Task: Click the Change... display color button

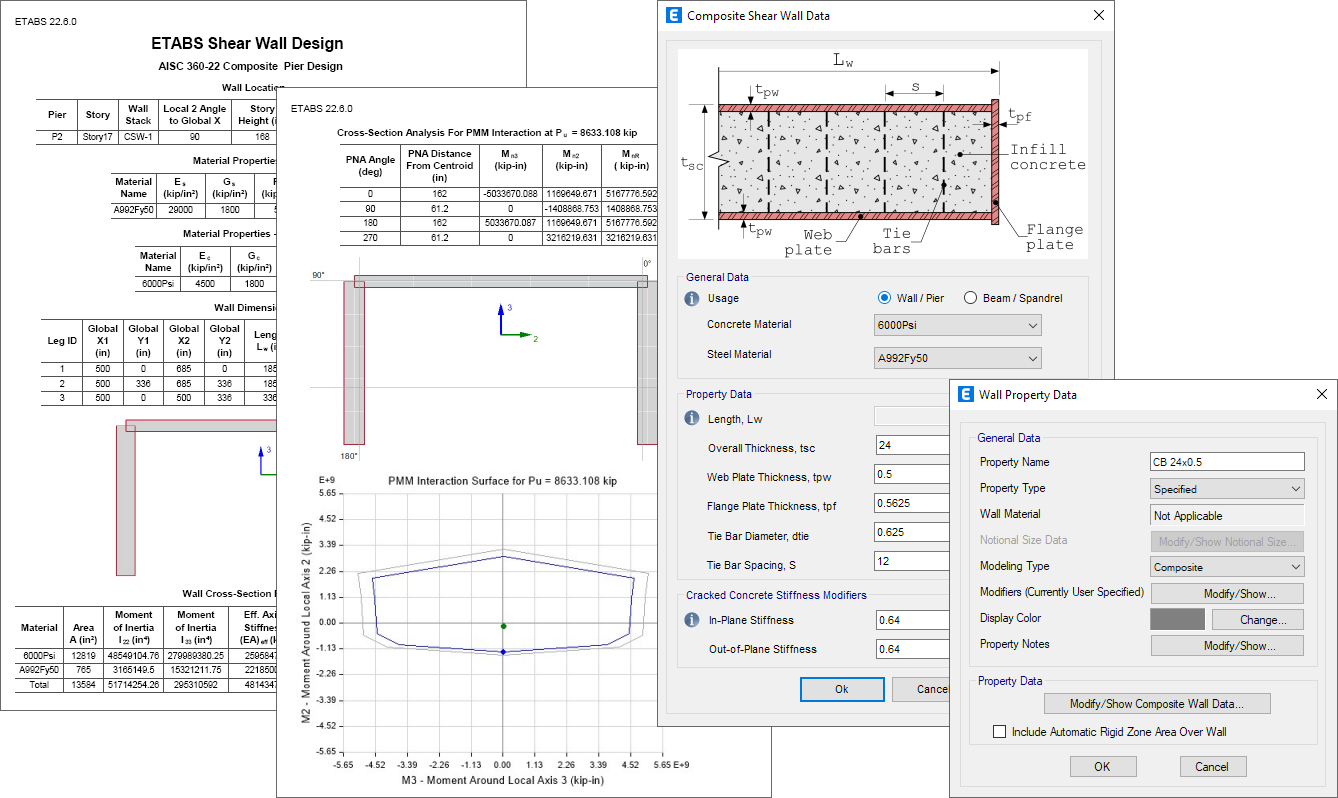Action: coord(1257,620)
